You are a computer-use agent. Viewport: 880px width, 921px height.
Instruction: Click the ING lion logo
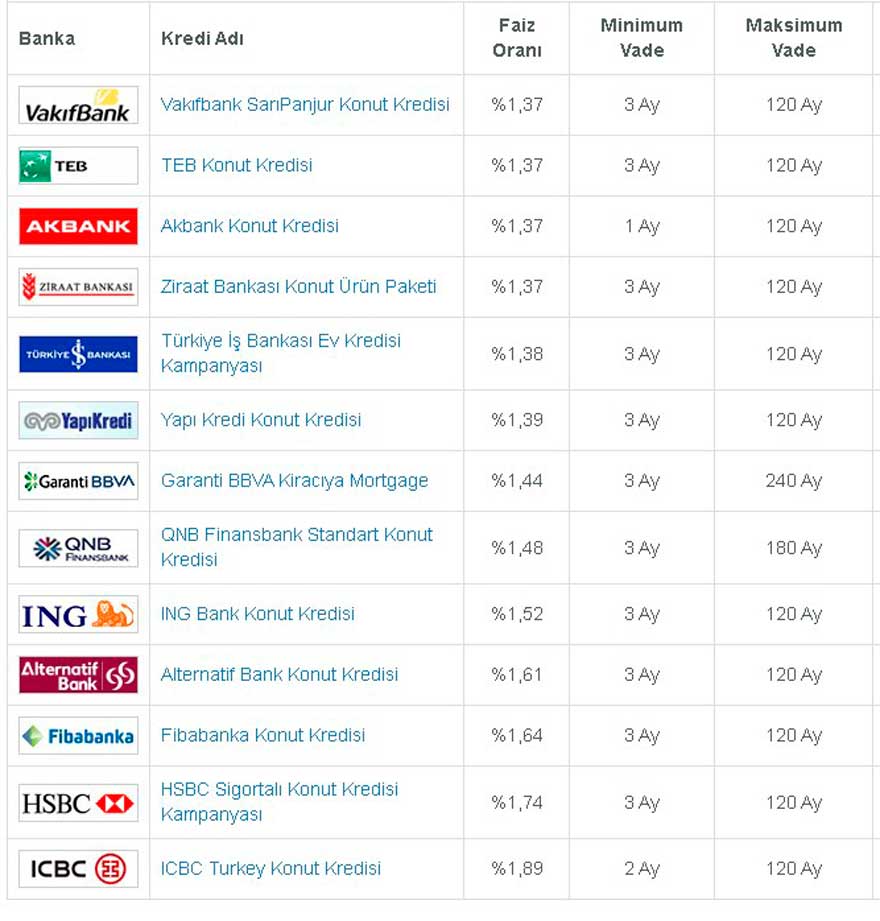(78, 614)
